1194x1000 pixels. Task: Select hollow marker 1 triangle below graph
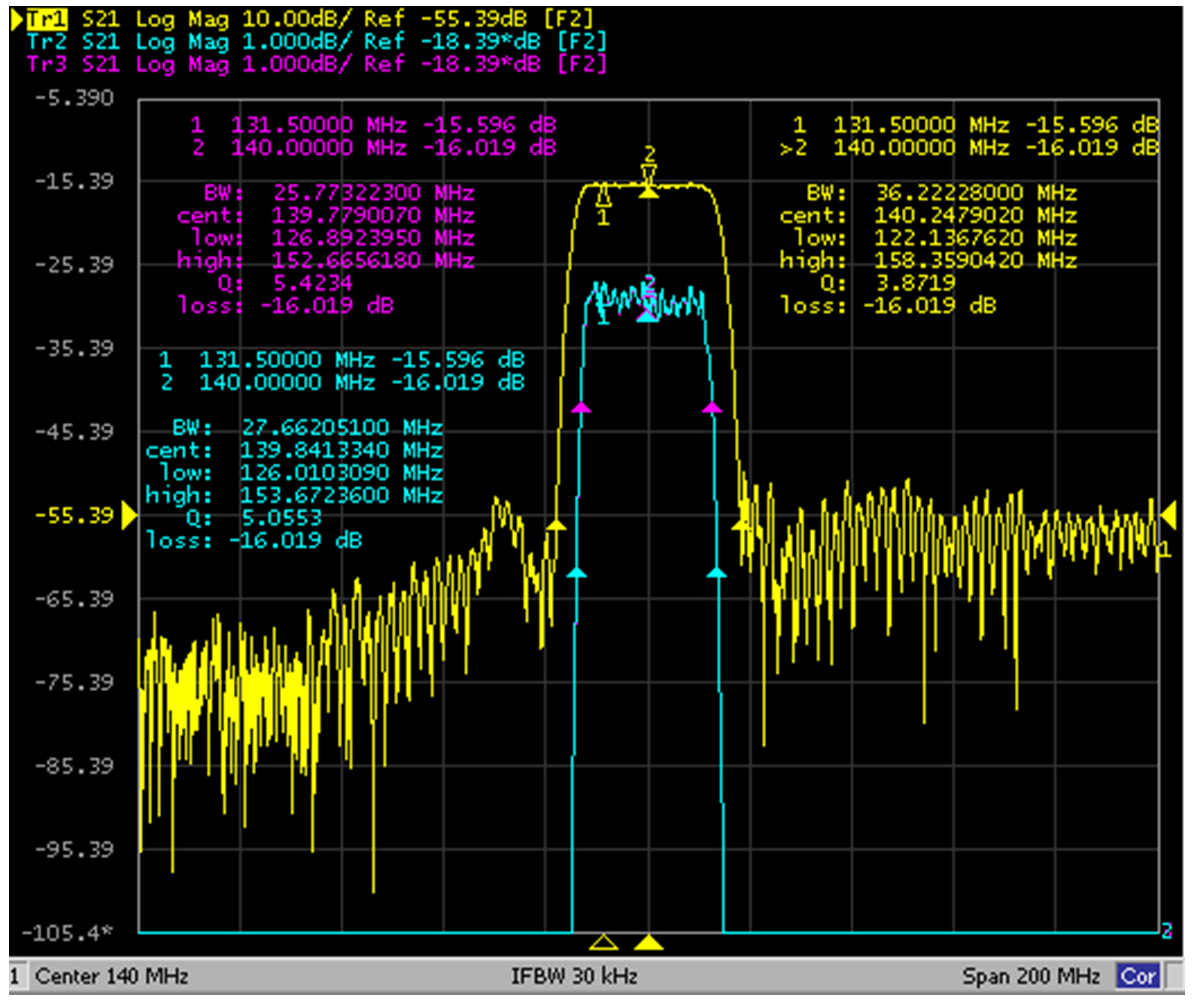(604, 943)
